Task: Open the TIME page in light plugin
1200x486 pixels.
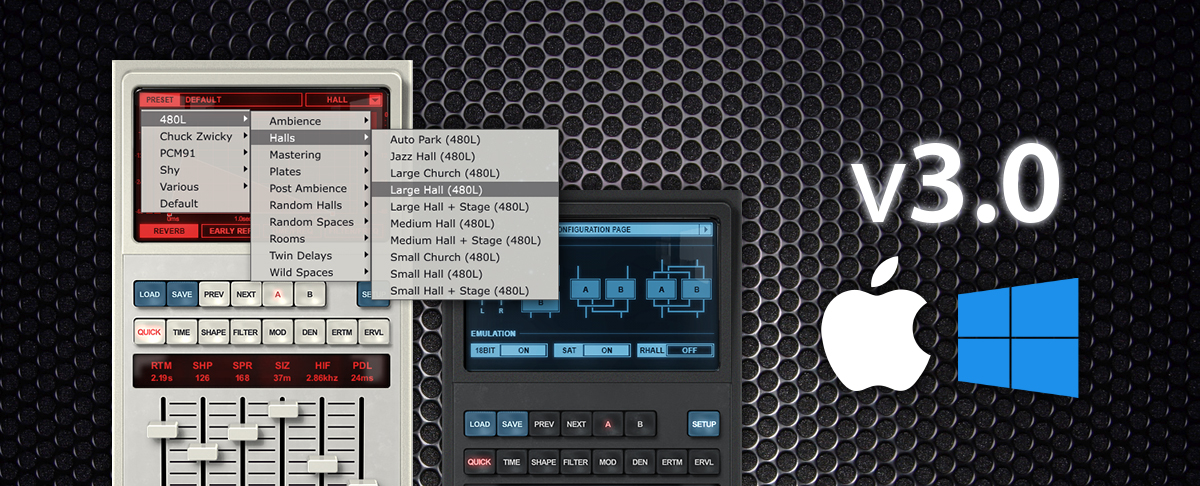Action: [x=181, y=332]
